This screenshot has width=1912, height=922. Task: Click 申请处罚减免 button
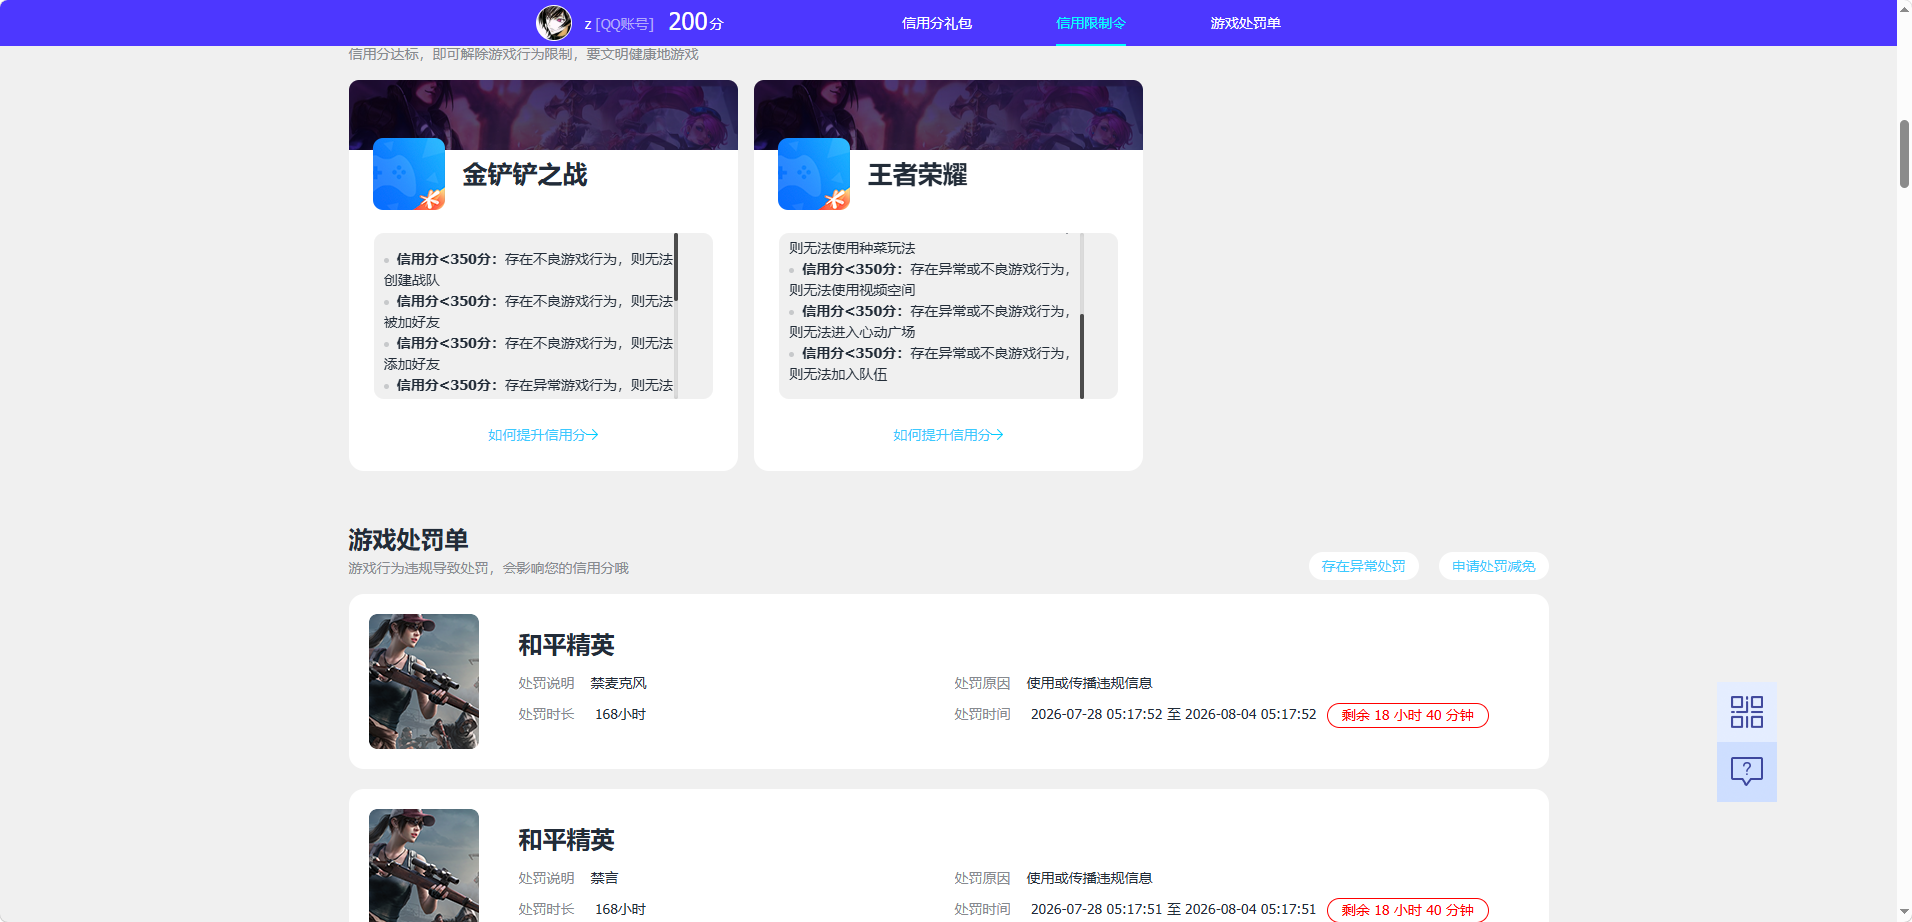[x=1494, y=566]
